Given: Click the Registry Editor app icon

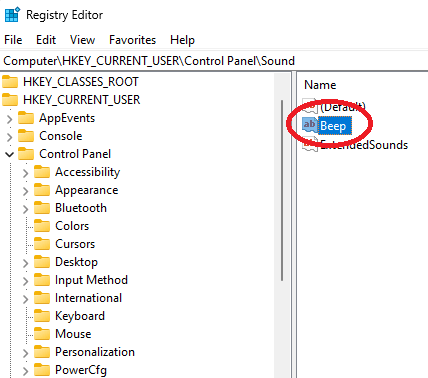Looking at the screenshot, I should tap(13, 15).
